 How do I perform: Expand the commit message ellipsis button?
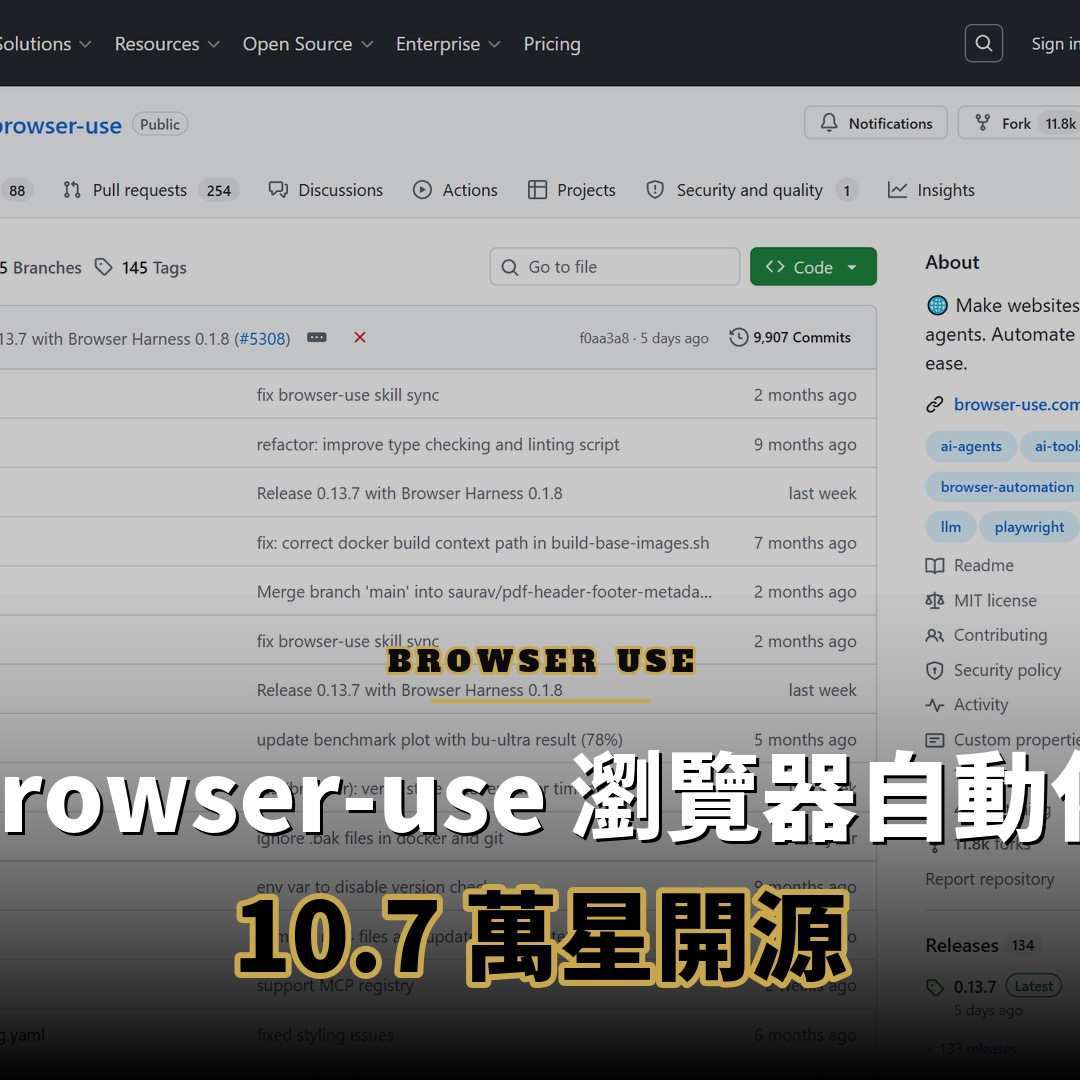tap(317, 338)
